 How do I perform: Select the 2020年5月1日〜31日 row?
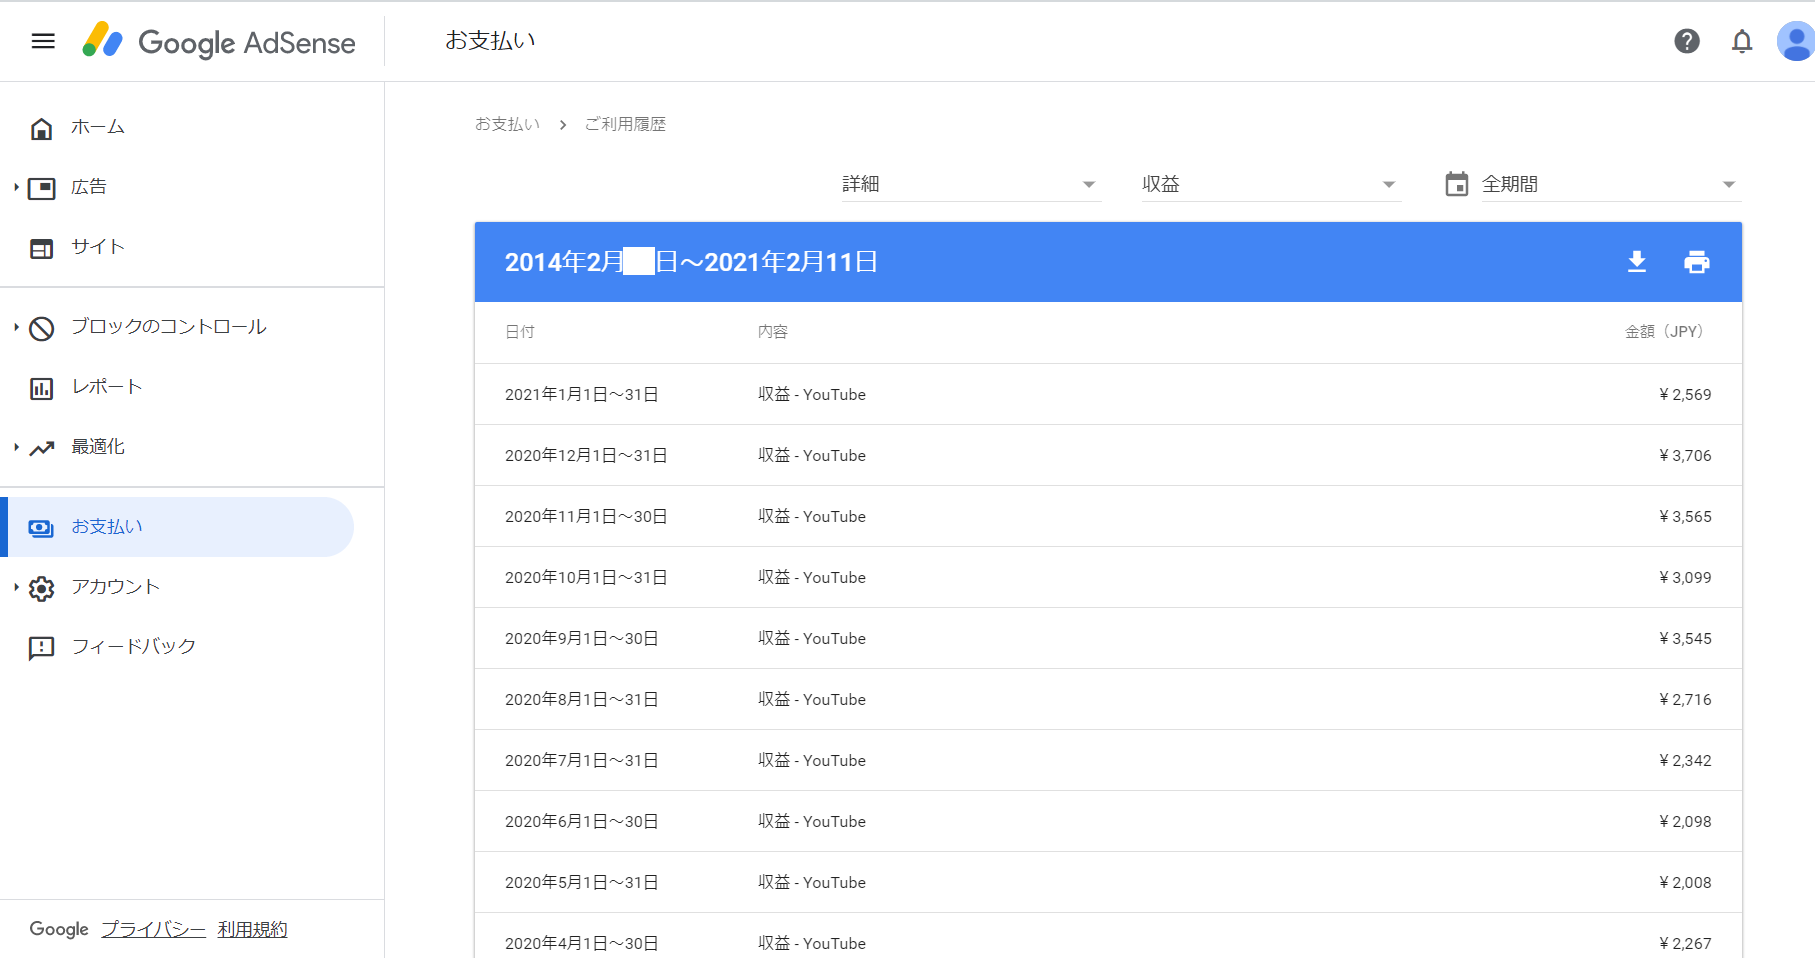coord(1108,882)
